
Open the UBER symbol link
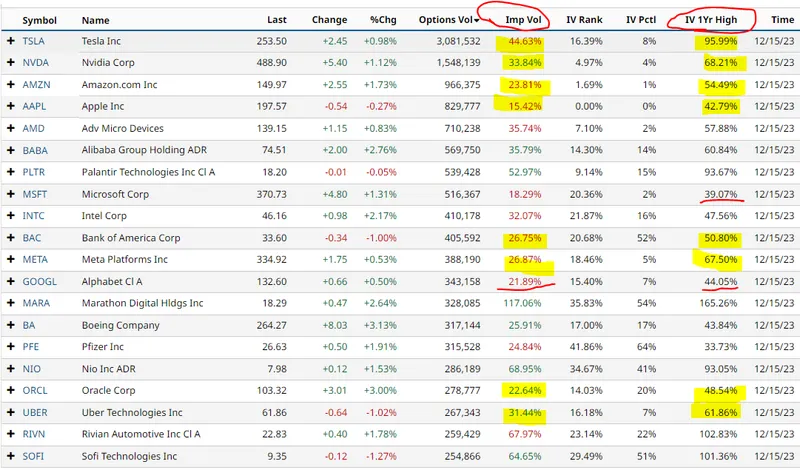click(35, 412)
